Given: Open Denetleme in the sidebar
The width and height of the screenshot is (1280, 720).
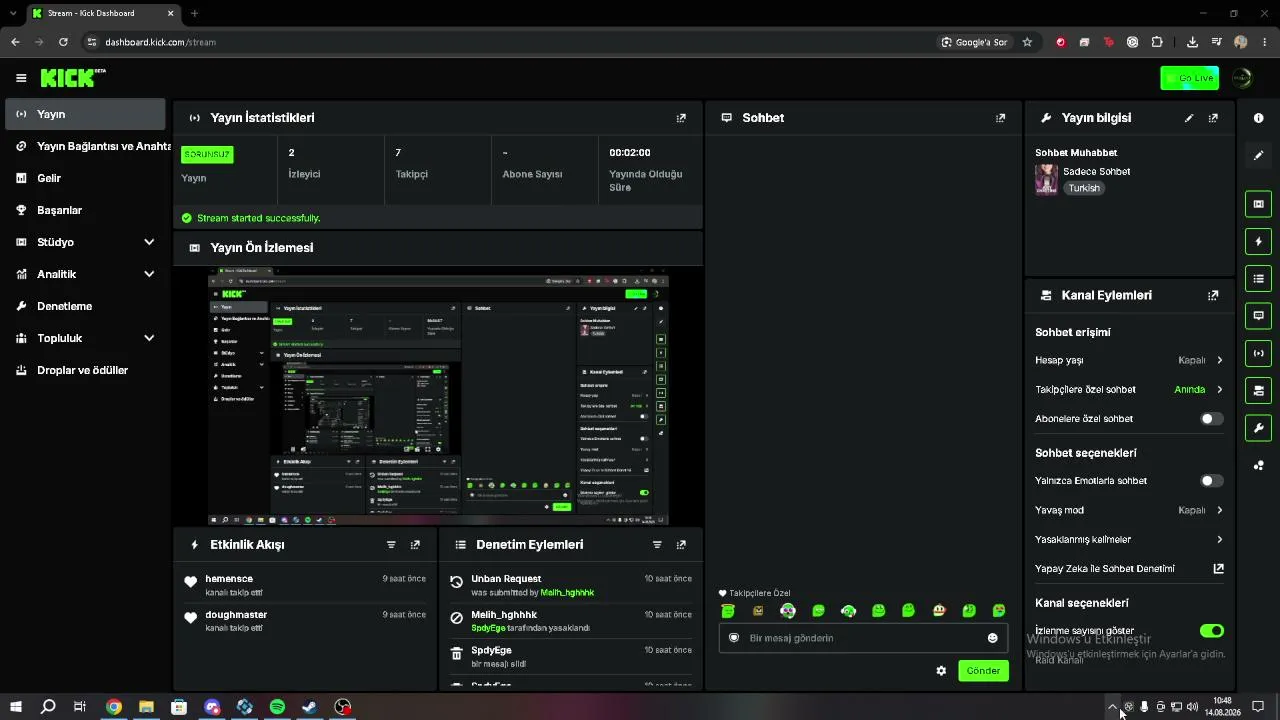Looking at the screenshot, I should tap(85, 306).
